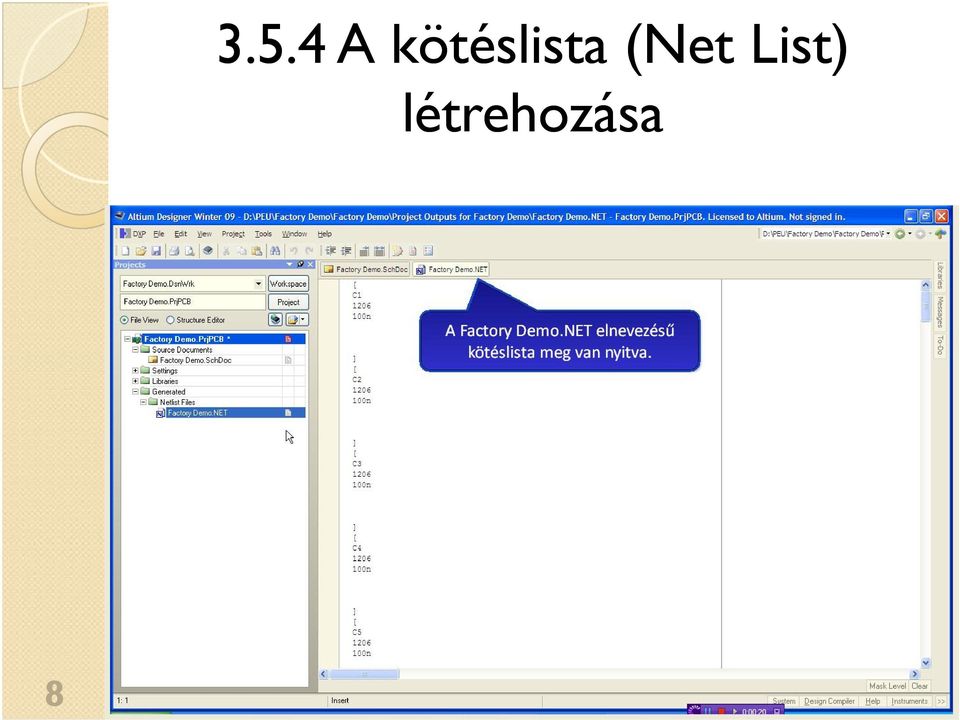
Task: Navigate back using green arrow icon
Action: click(900, 234)
